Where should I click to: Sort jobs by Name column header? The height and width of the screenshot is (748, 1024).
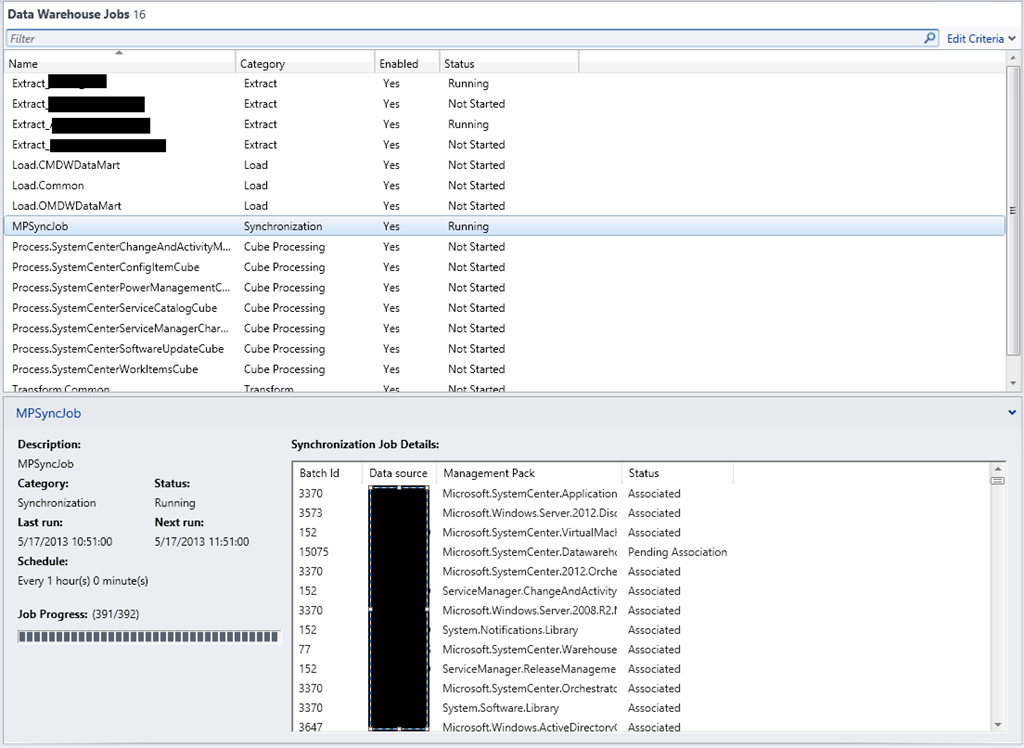click(120, 64)
